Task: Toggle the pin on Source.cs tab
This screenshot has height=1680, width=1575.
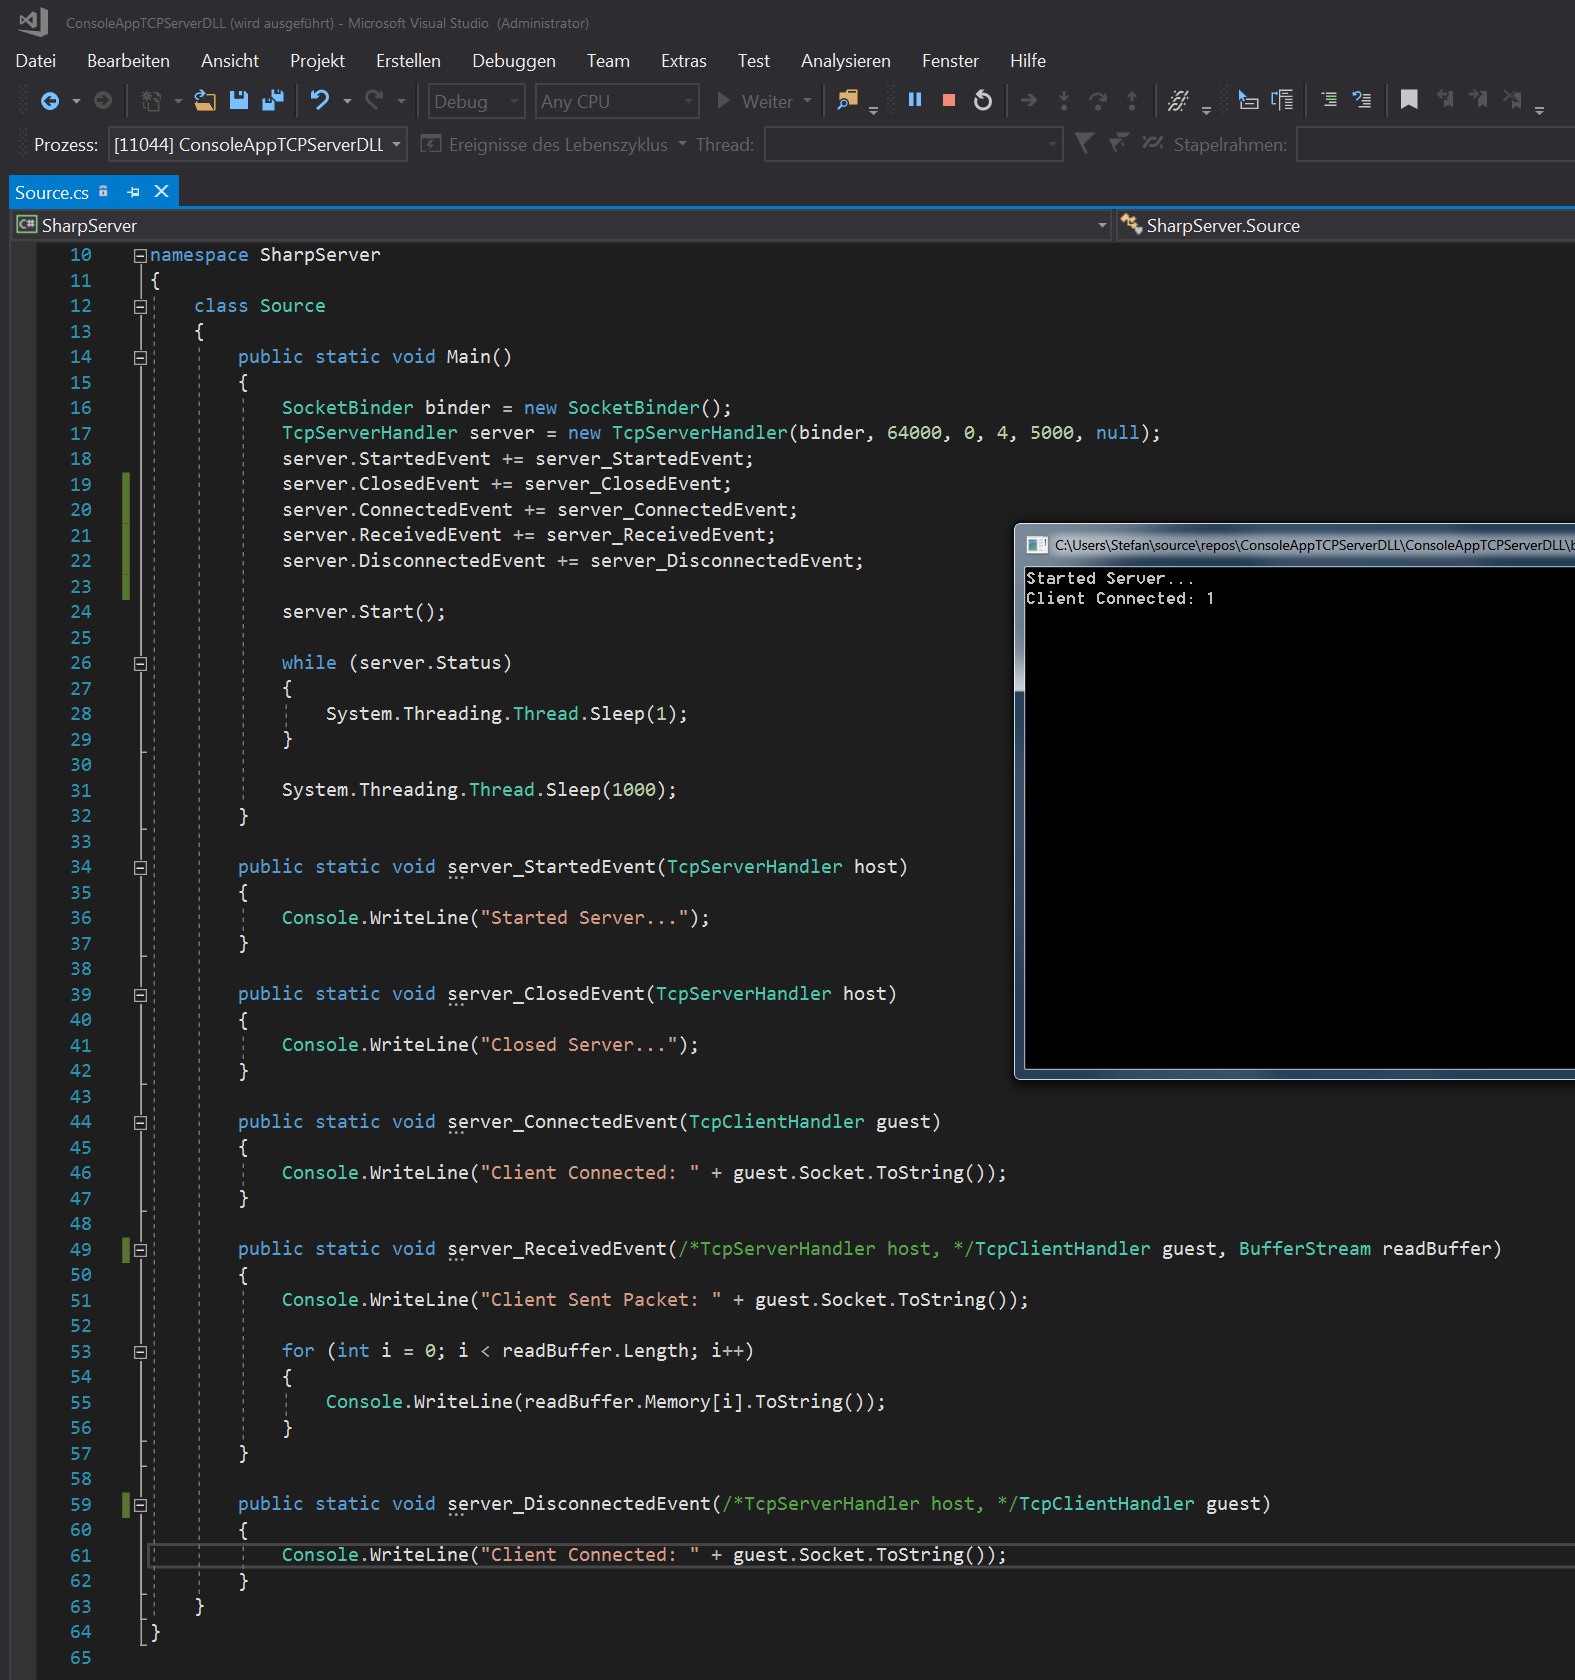Action: pos(133,191)
